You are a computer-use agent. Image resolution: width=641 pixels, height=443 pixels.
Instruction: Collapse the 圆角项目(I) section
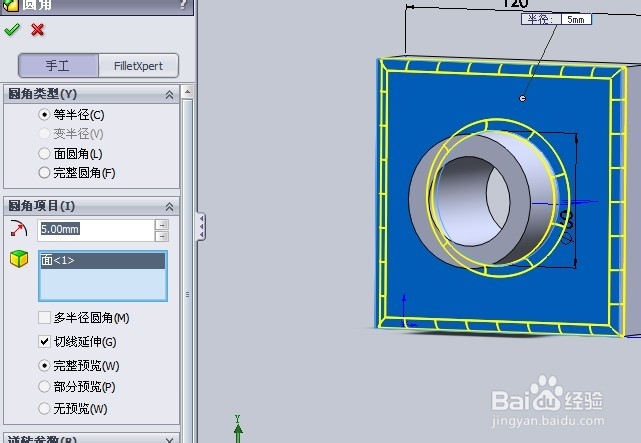[x=169, y=206]
